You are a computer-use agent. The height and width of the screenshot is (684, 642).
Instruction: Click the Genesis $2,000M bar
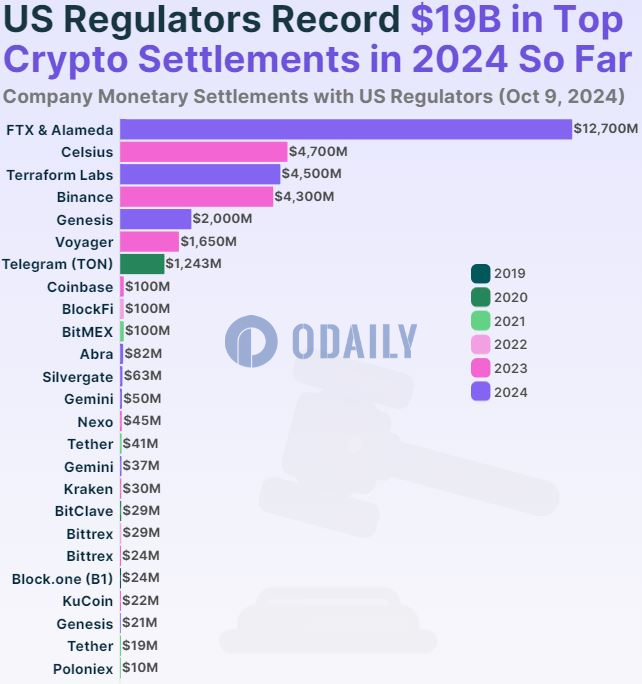point(155,219)
